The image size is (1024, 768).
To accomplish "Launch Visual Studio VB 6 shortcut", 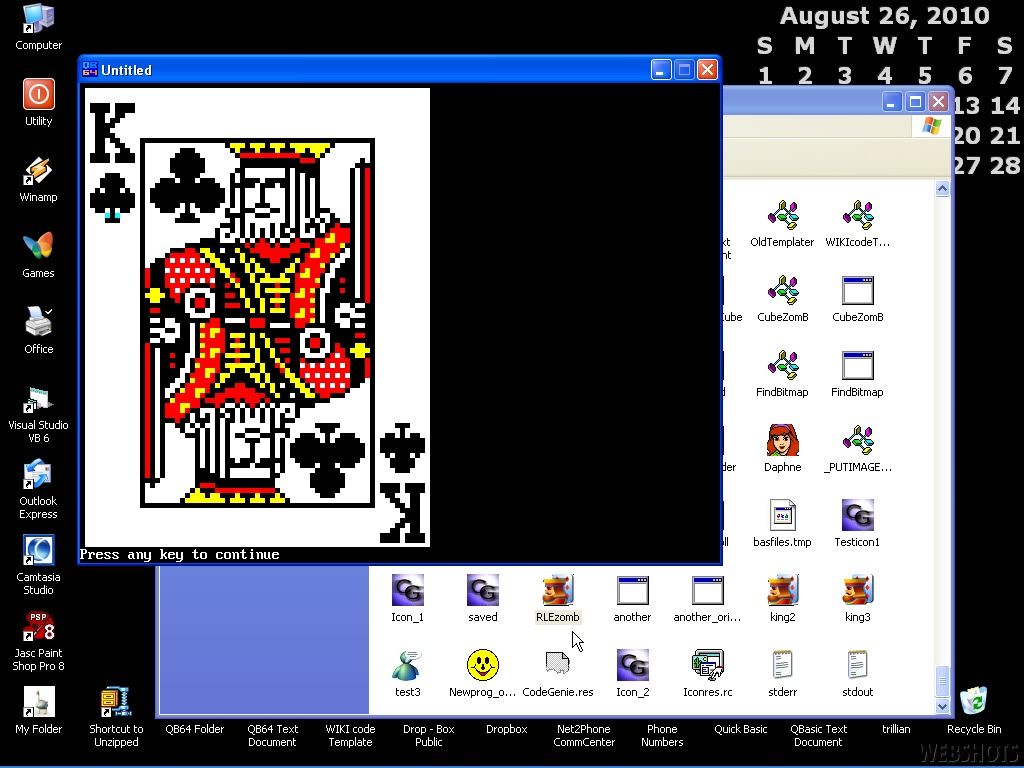I will pyautogui.click(x=38, y=414).
